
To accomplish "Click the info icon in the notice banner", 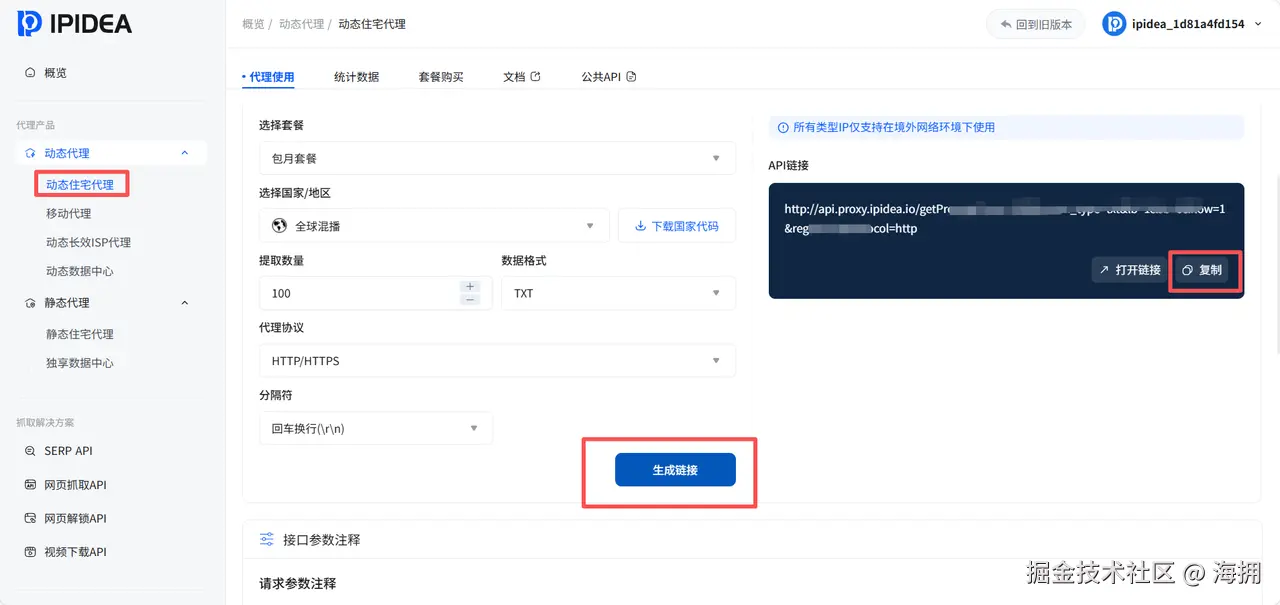I will (784, 127).
